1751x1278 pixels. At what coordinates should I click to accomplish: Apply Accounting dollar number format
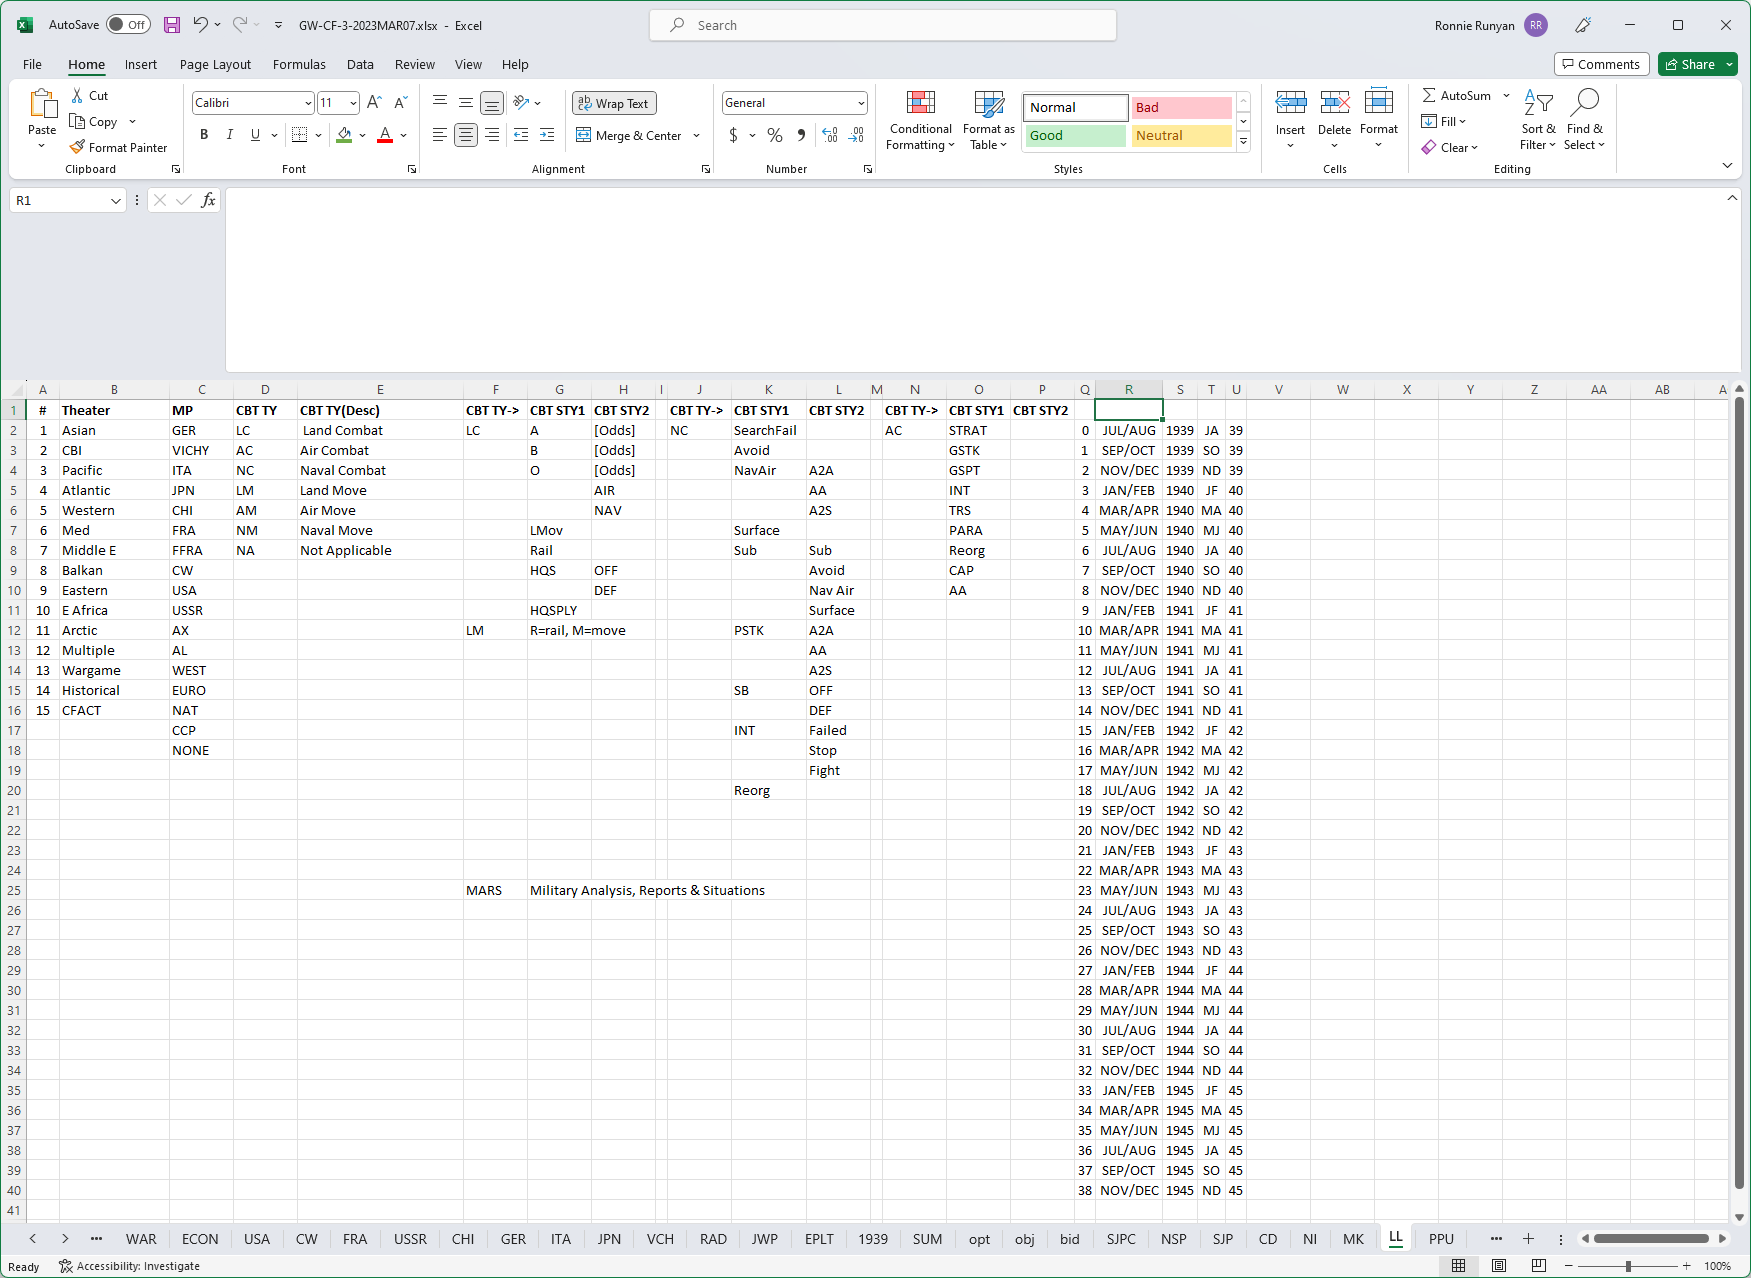coord(733,135)
